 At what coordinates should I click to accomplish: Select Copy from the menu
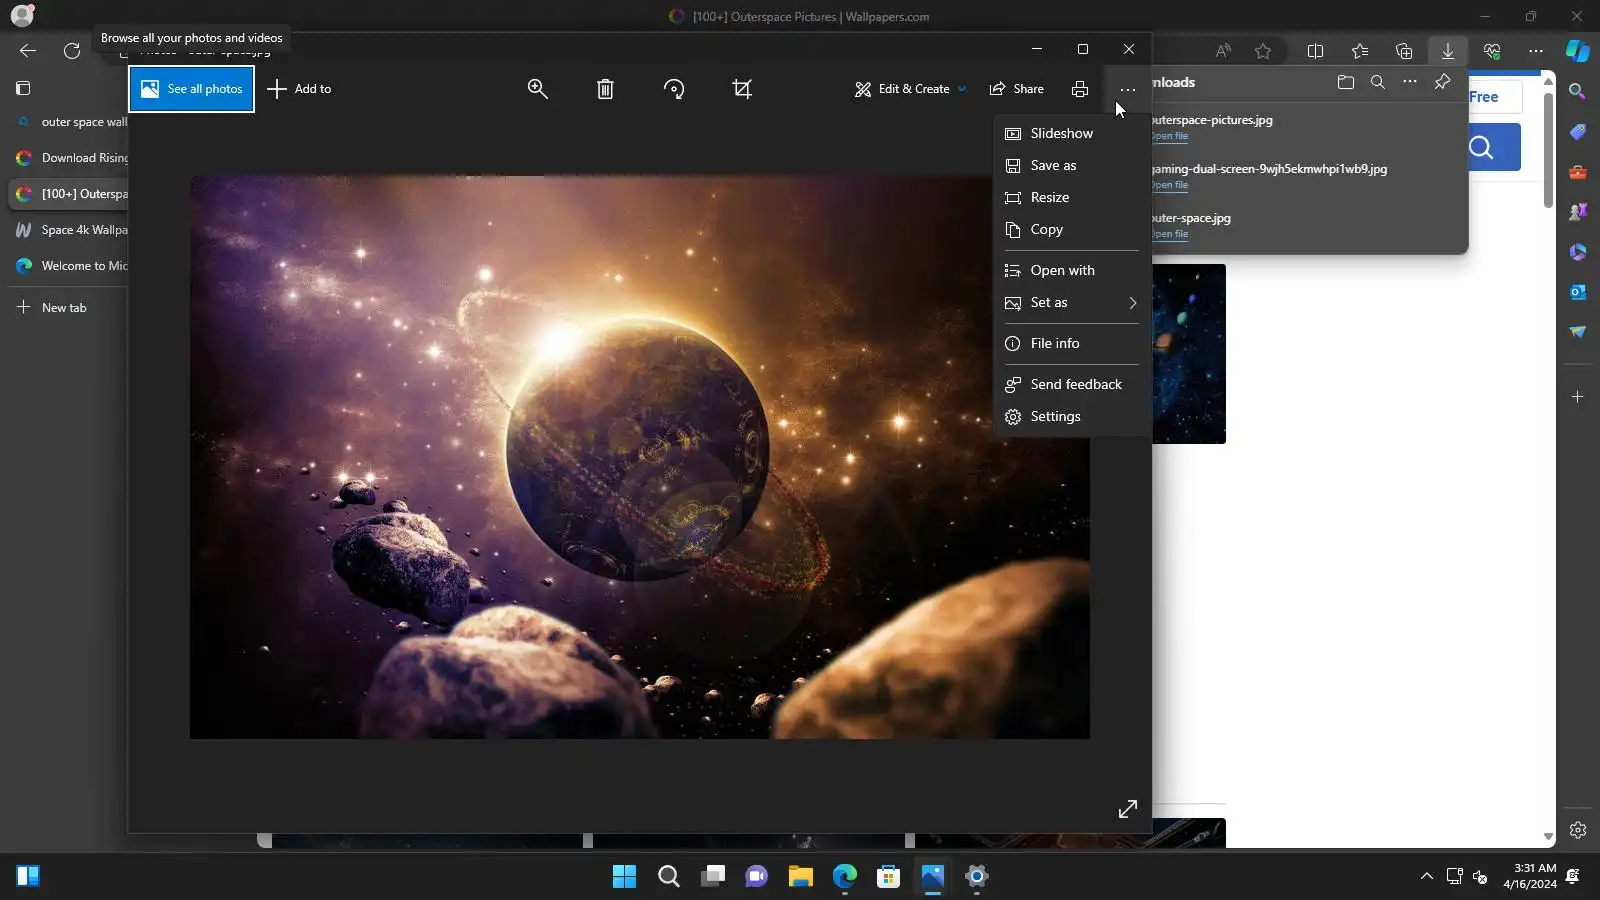tap(1071, 229)
